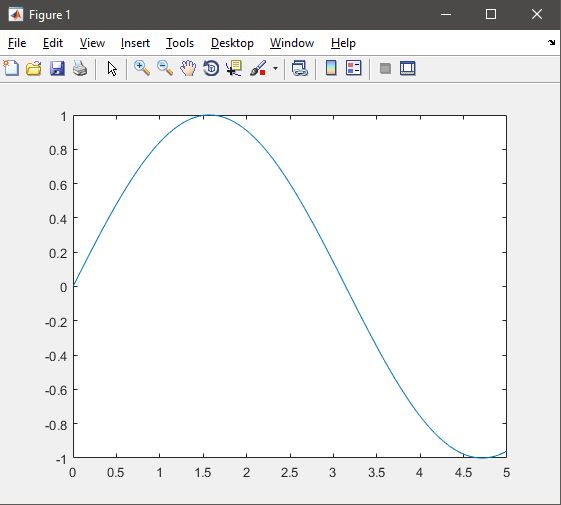Click the Link Plot toolbar icon

click(299, 68)
